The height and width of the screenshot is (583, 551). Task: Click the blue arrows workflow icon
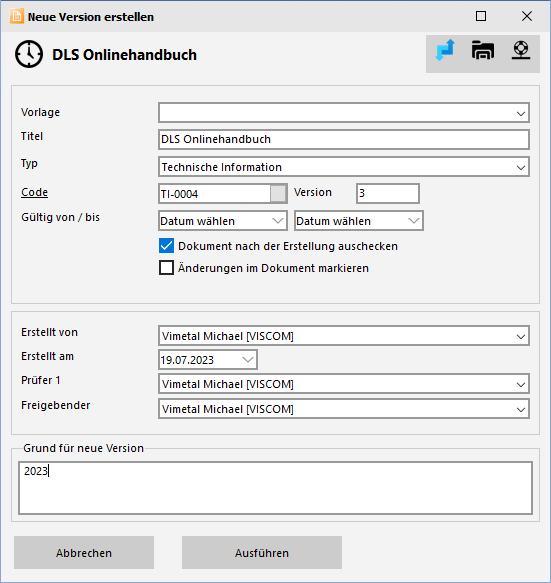445,50
